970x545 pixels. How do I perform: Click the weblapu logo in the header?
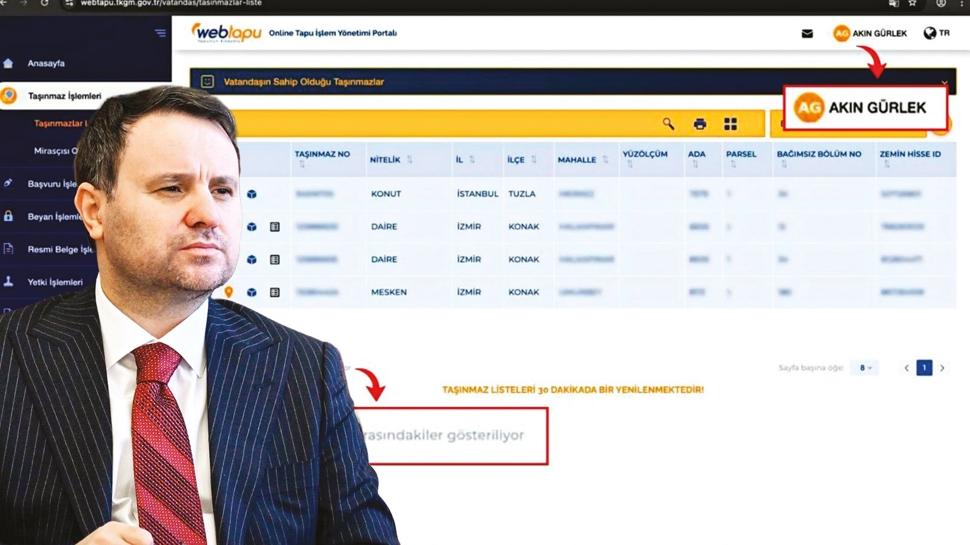click(x=226, y=33)
